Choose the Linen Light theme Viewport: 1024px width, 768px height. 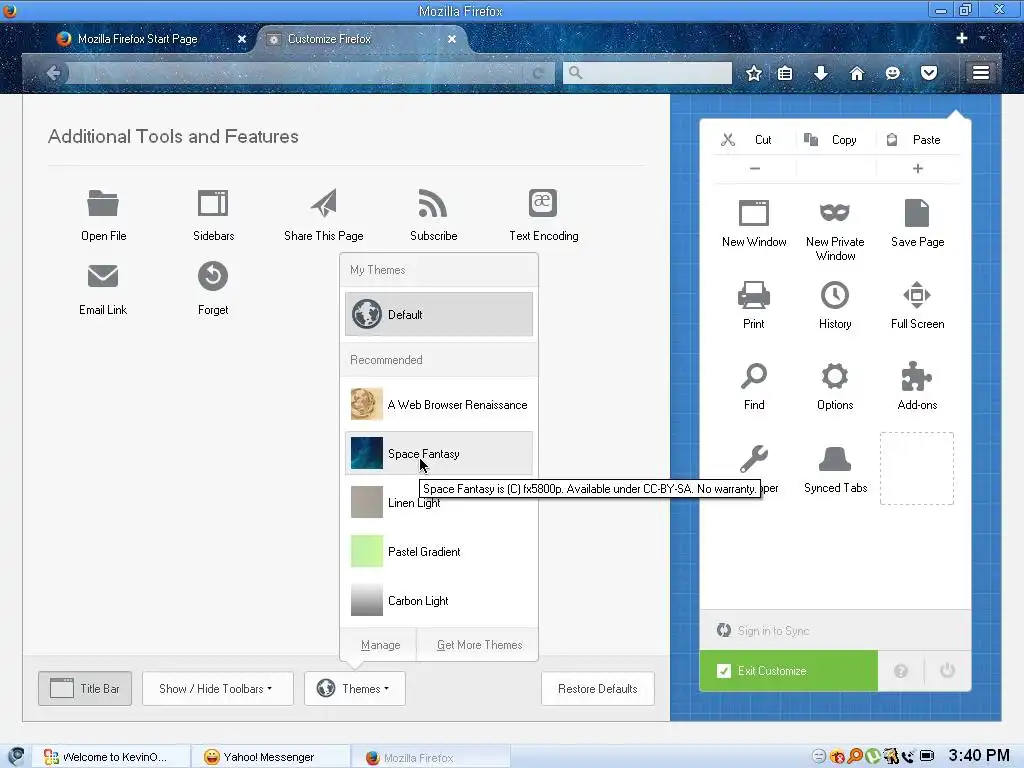coord(439,502)
